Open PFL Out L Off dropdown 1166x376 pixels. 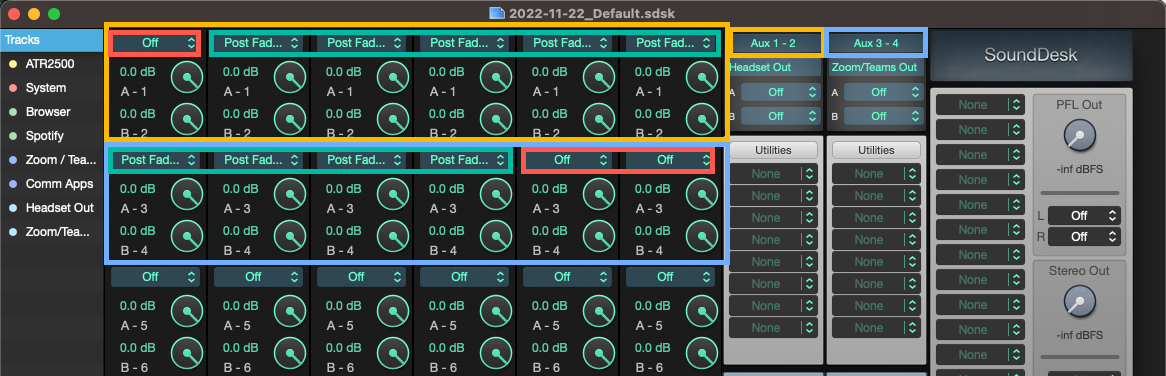click(x=1084, y=215)
